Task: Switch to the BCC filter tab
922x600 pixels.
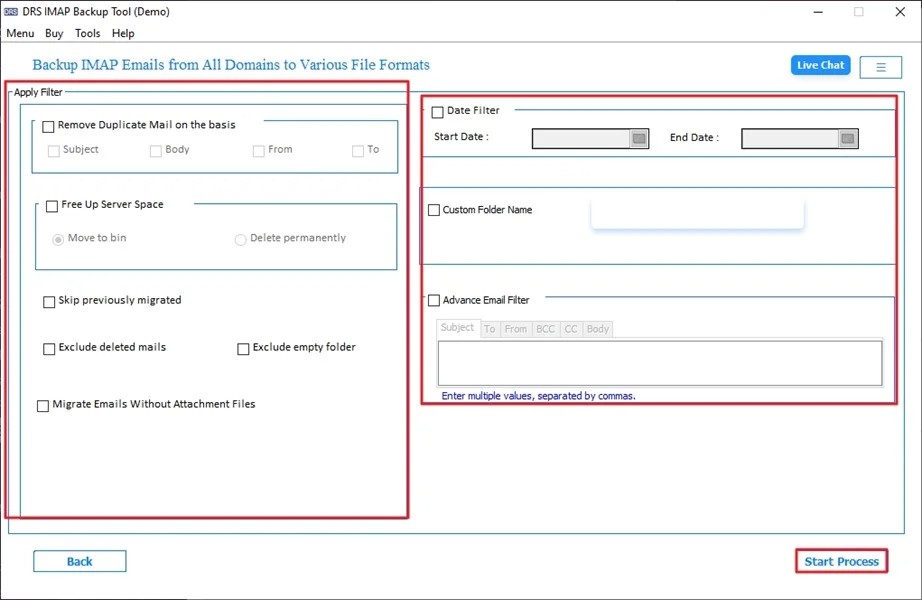Action: pos(546,328)
